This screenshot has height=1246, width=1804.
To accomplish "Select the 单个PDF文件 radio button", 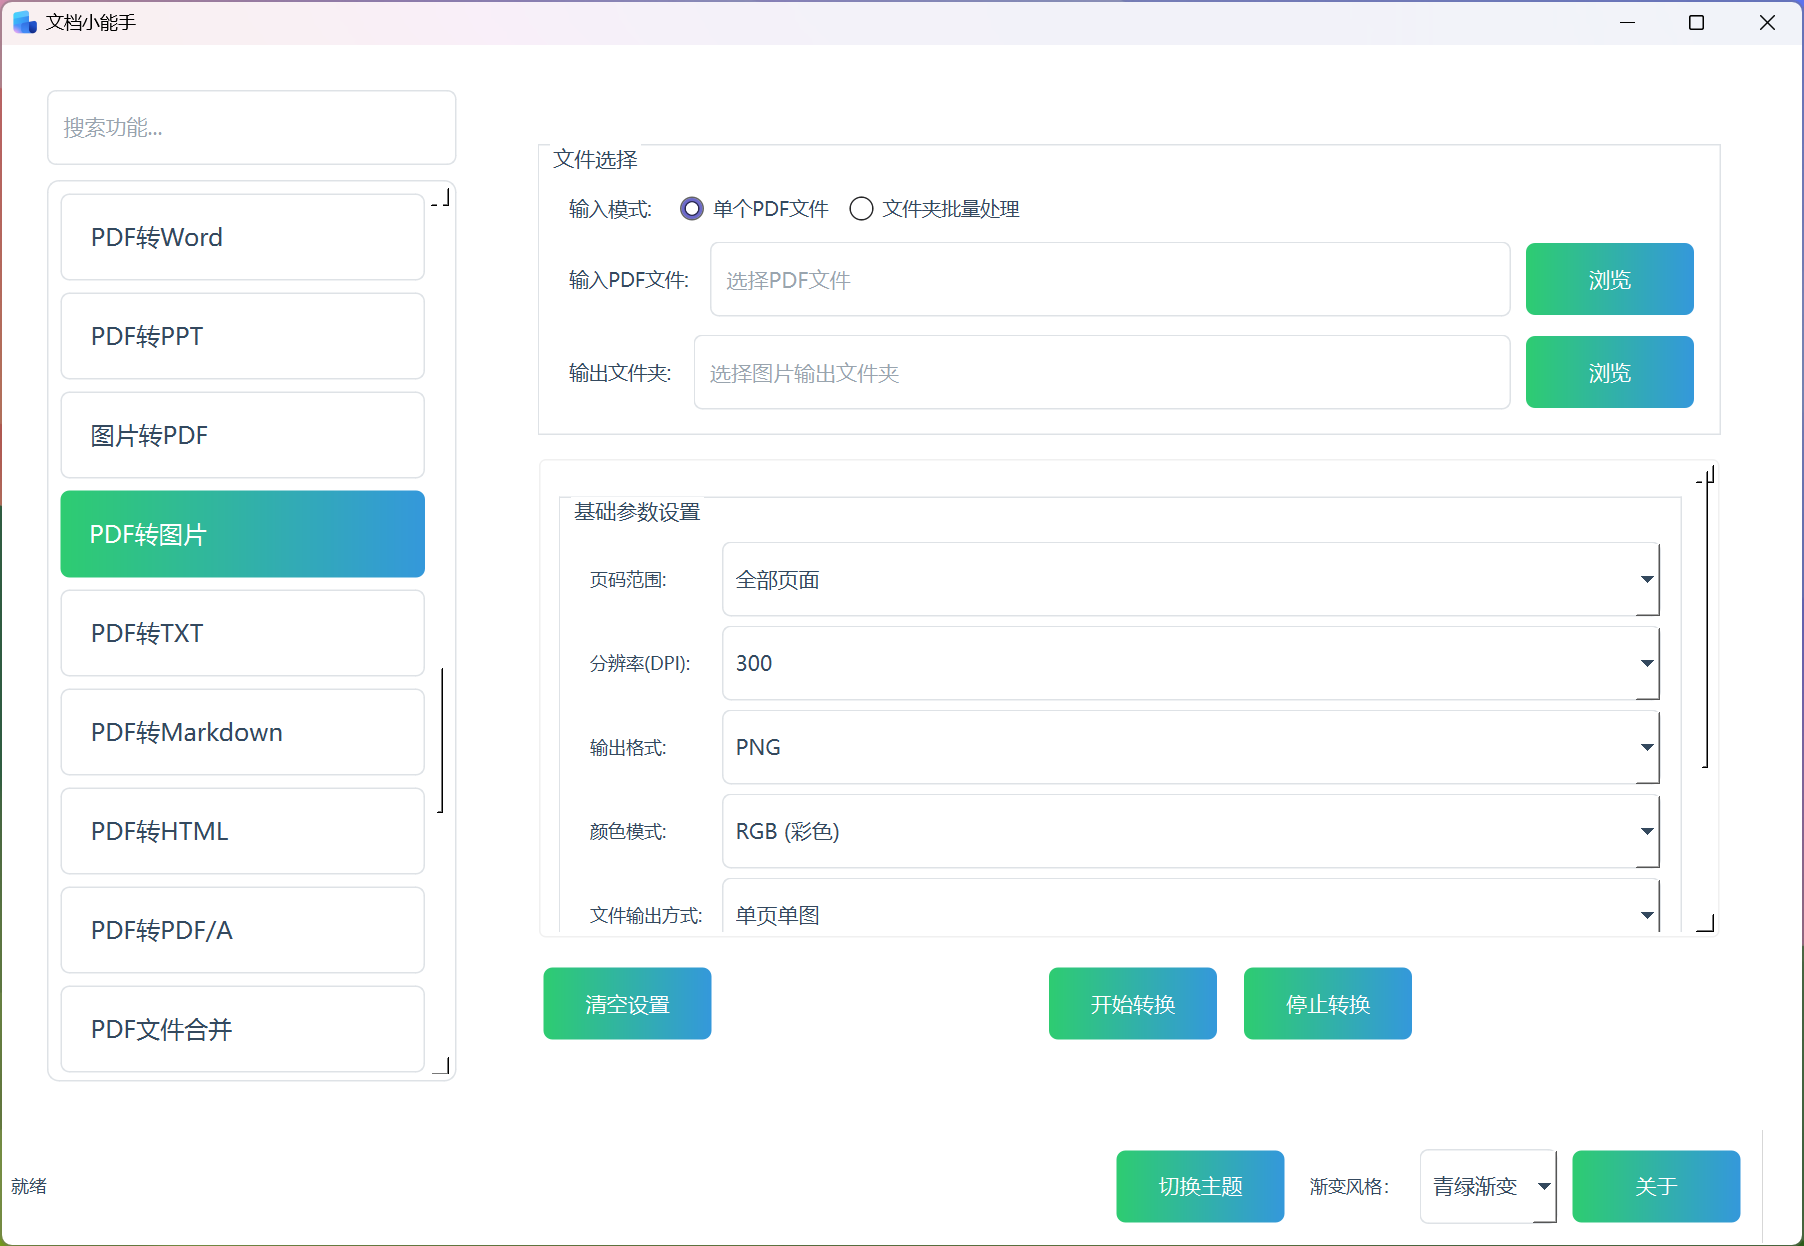I will click(x=691, y=209).
